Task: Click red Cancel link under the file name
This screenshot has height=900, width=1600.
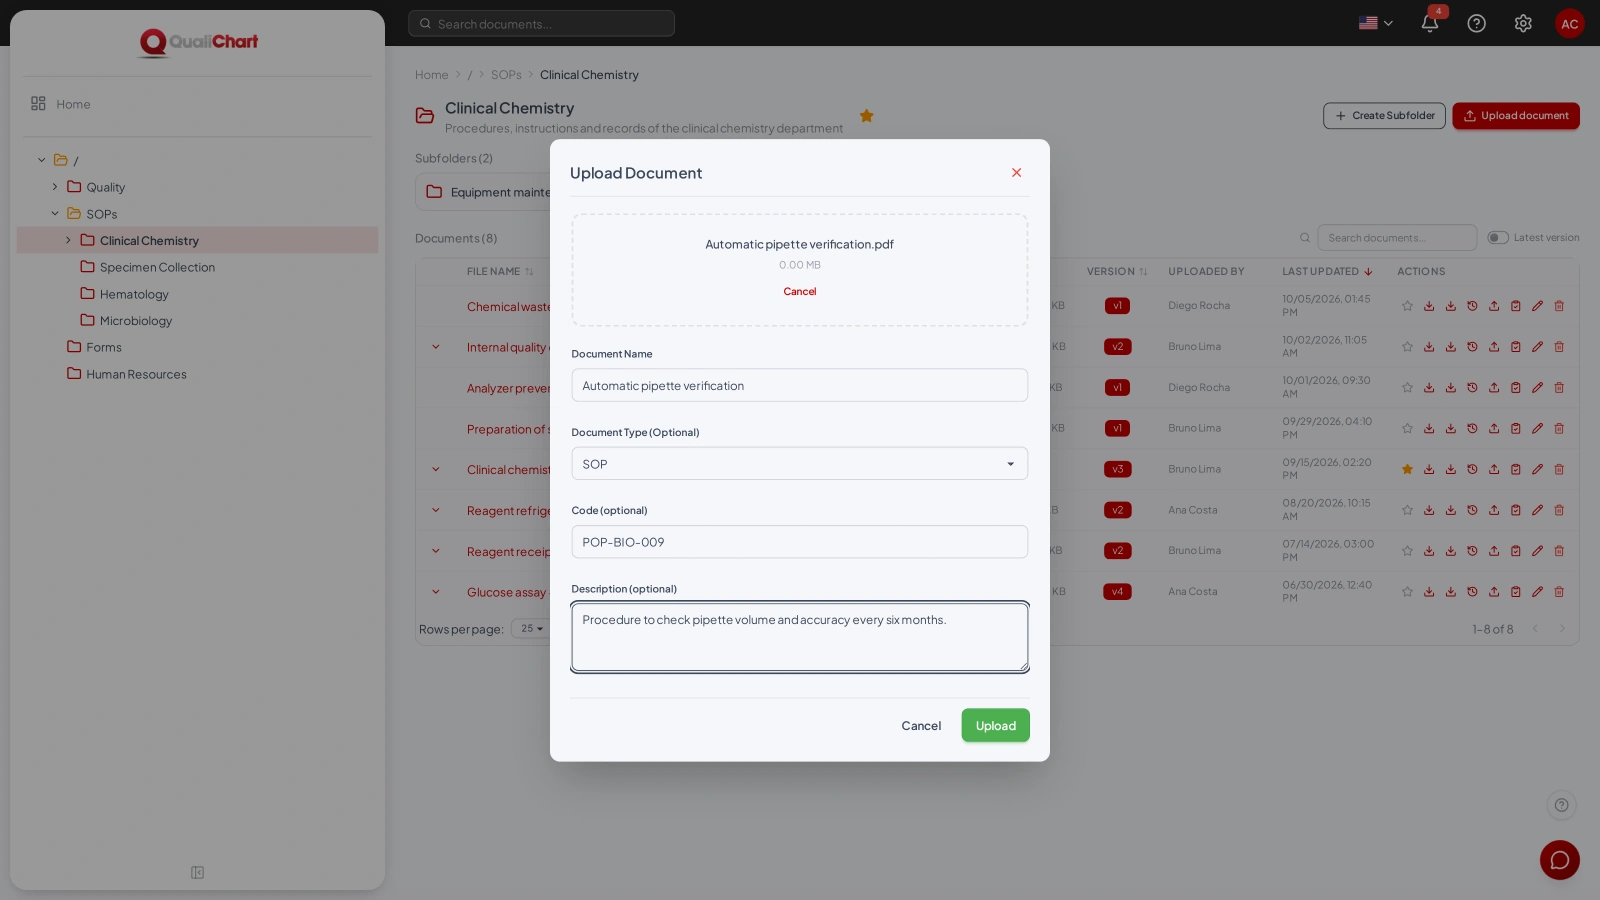Action: pos(799,292)
